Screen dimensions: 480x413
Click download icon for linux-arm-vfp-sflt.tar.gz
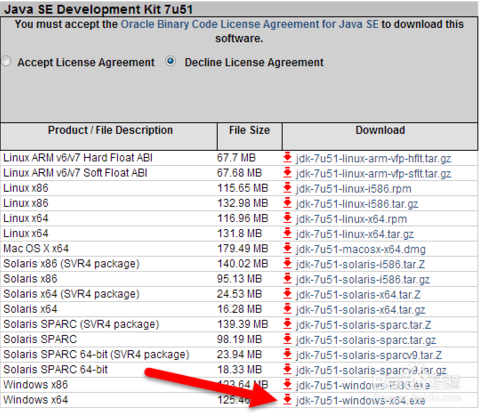pos(287,173)
